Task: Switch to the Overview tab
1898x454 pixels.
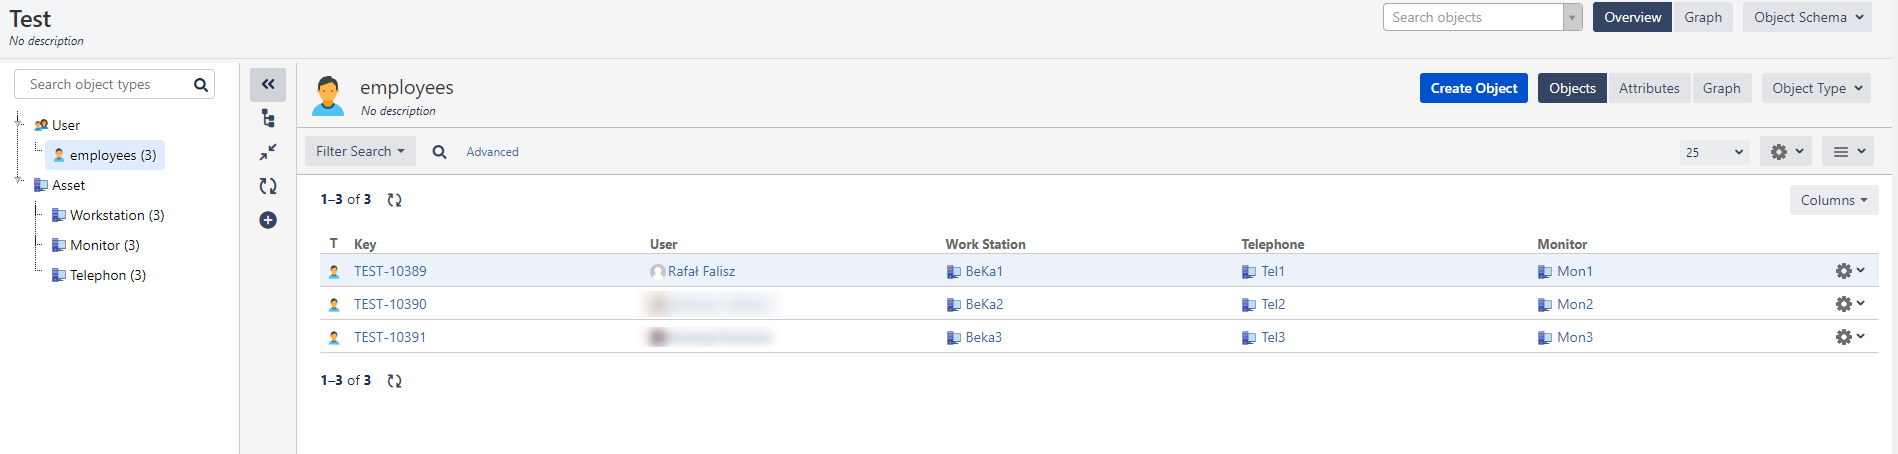Action: (1632, 17)
